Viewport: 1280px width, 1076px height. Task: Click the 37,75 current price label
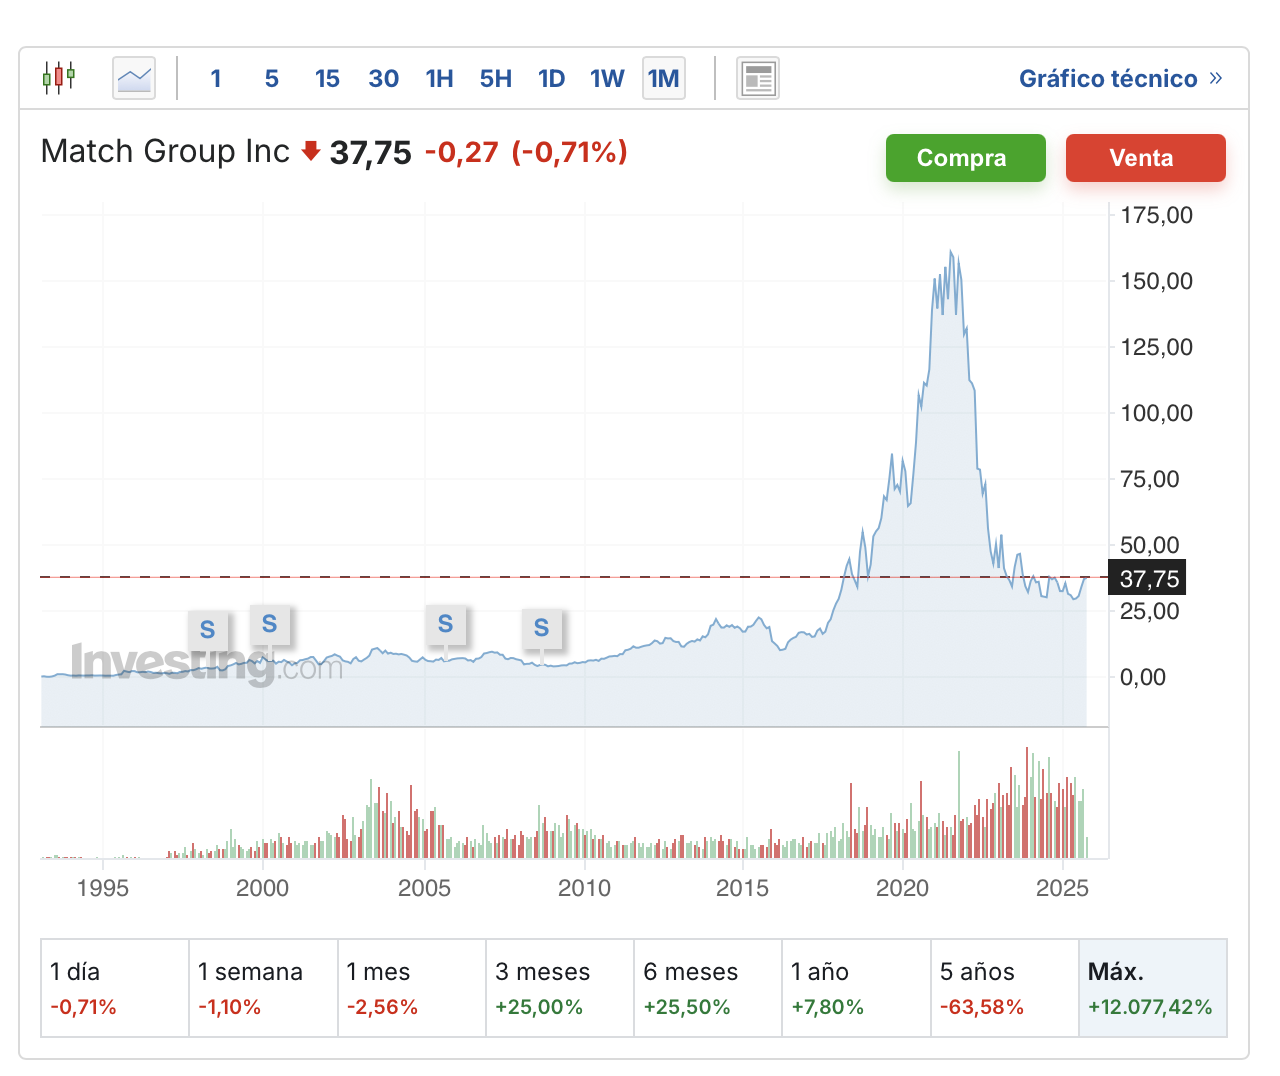1148,578
